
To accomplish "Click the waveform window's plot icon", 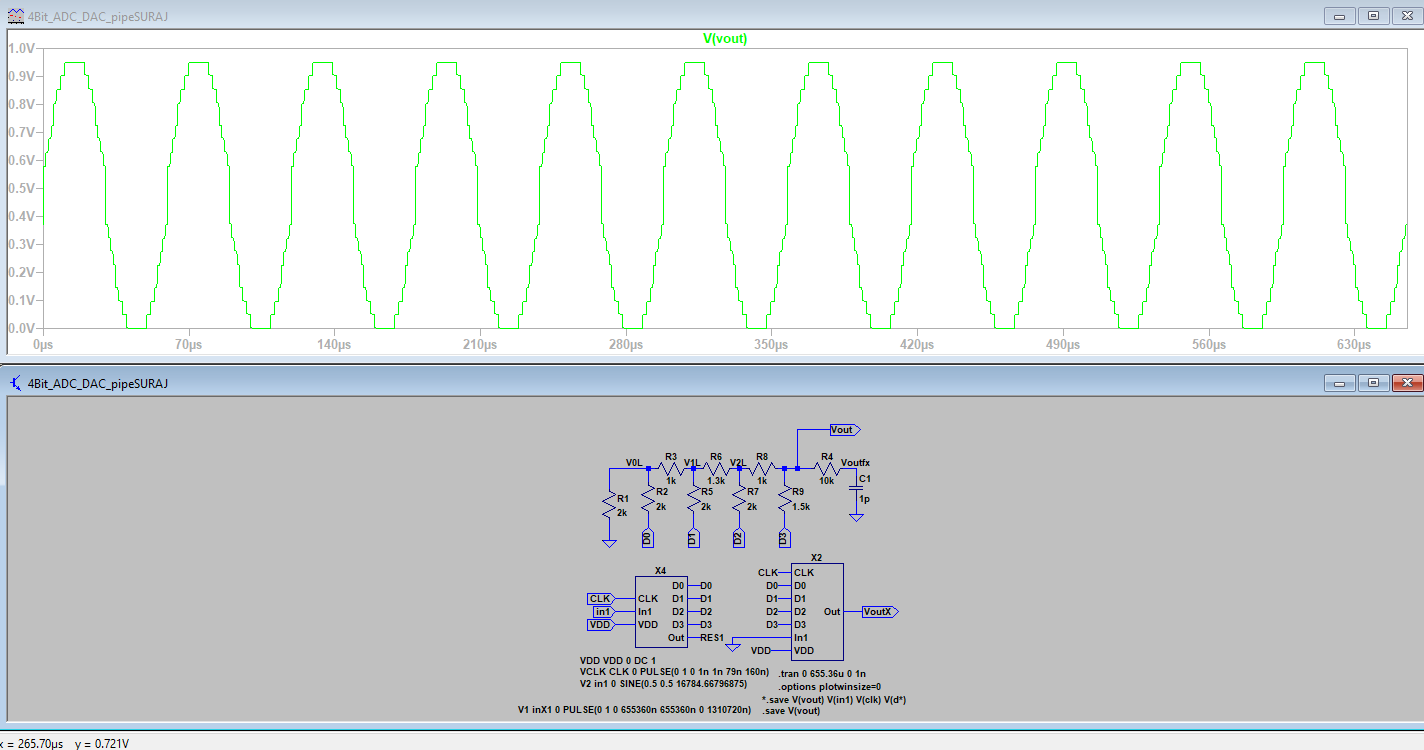I will [16, 16].
